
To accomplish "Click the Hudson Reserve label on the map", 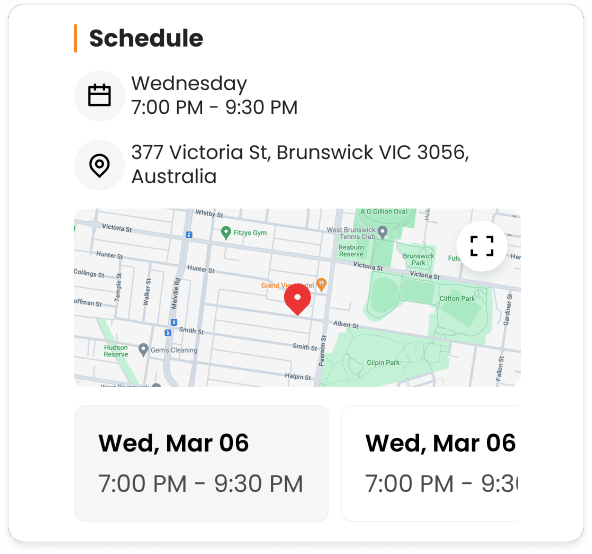I will tap(116, 351).
